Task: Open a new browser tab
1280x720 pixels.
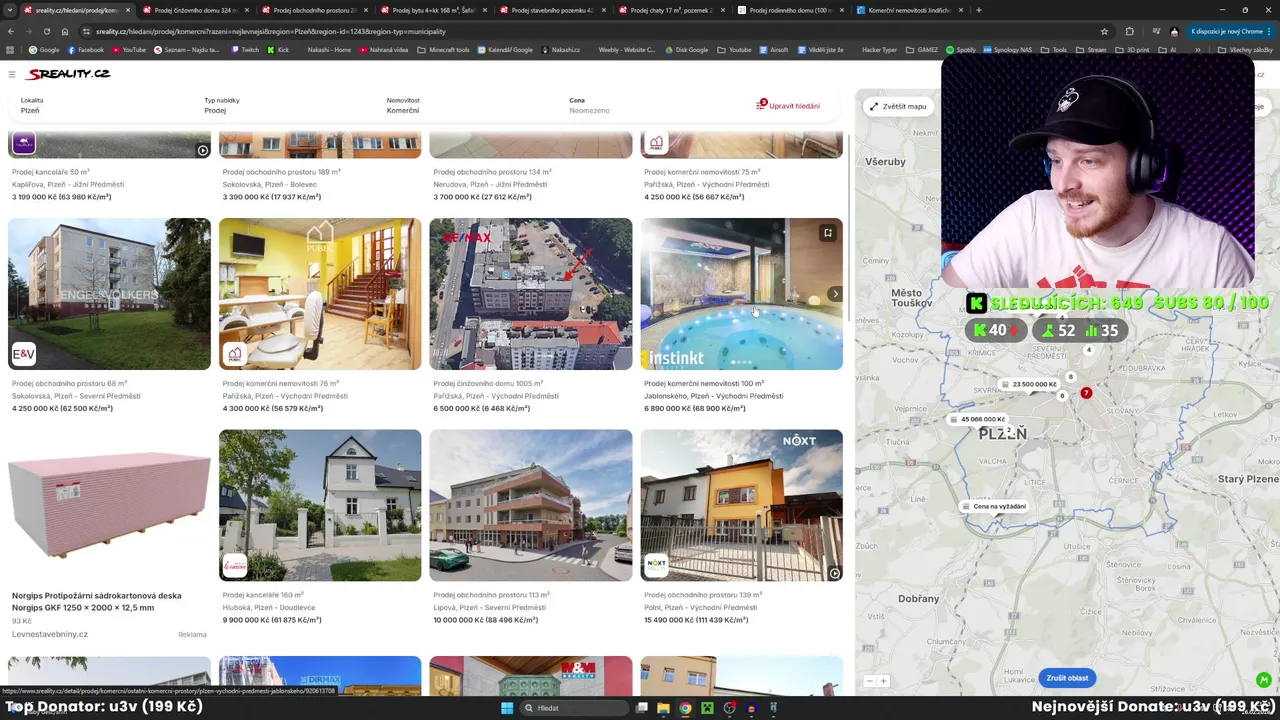Action: [x=978, y=10]
